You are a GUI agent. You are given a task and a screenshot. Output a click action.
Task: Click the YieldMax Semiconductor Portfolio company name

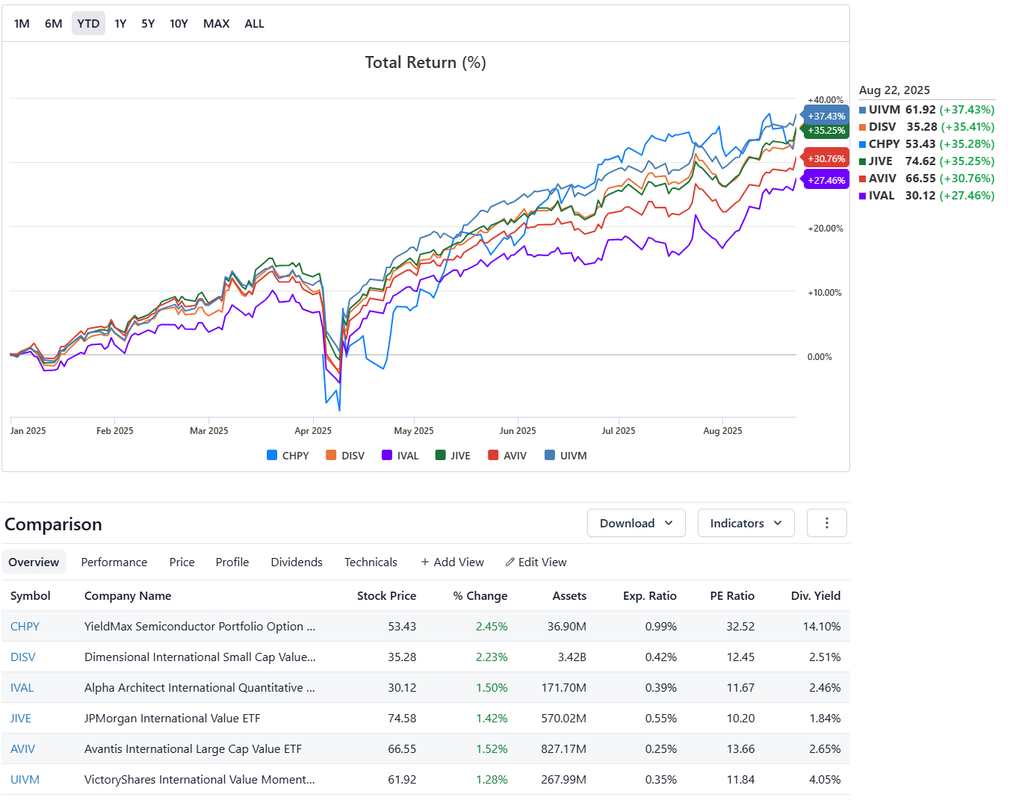[x=199, y=626]
